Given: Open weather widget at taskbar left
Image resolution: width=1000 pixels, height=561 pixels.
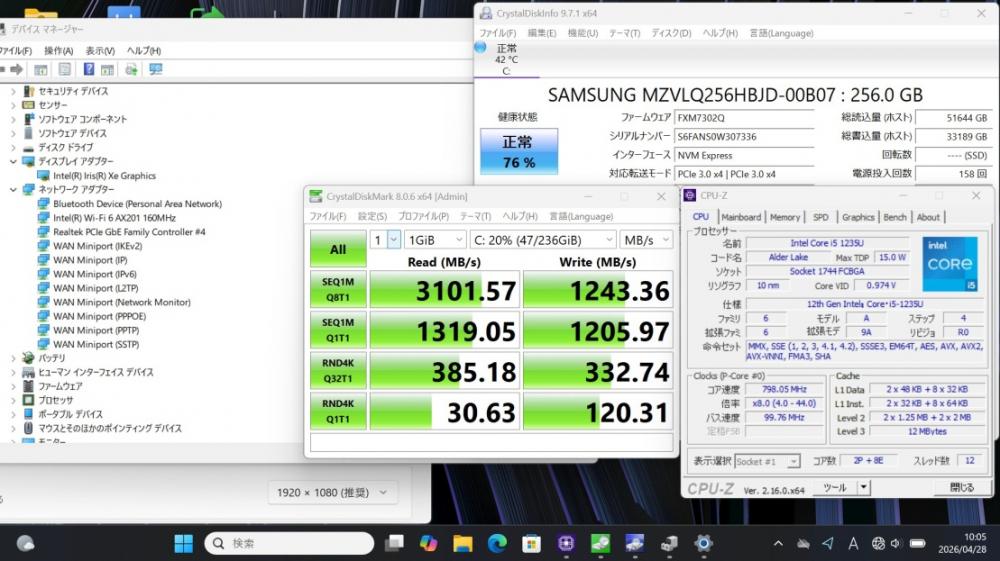Looking at the screenshot, I should click(x=26, y=543).
